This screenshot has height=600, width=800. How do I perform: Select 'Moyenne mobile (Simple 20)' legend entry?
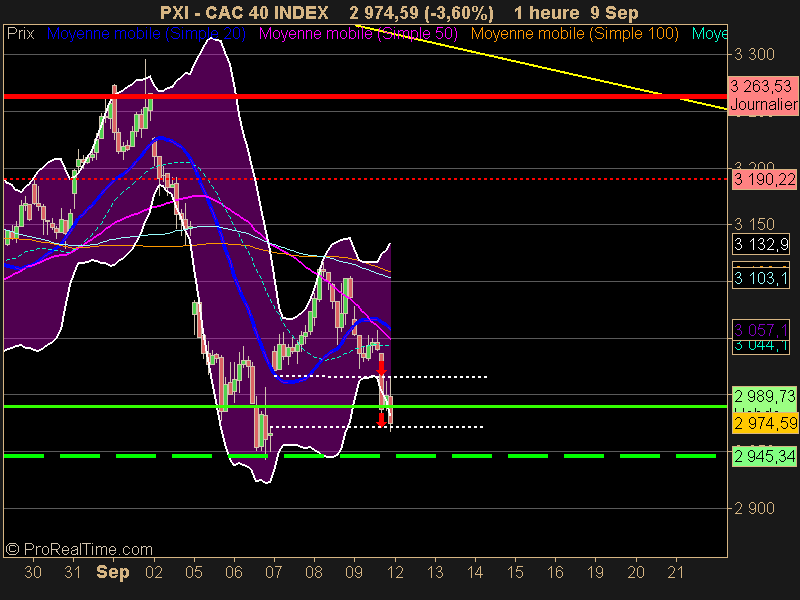[x=146, y=34]
